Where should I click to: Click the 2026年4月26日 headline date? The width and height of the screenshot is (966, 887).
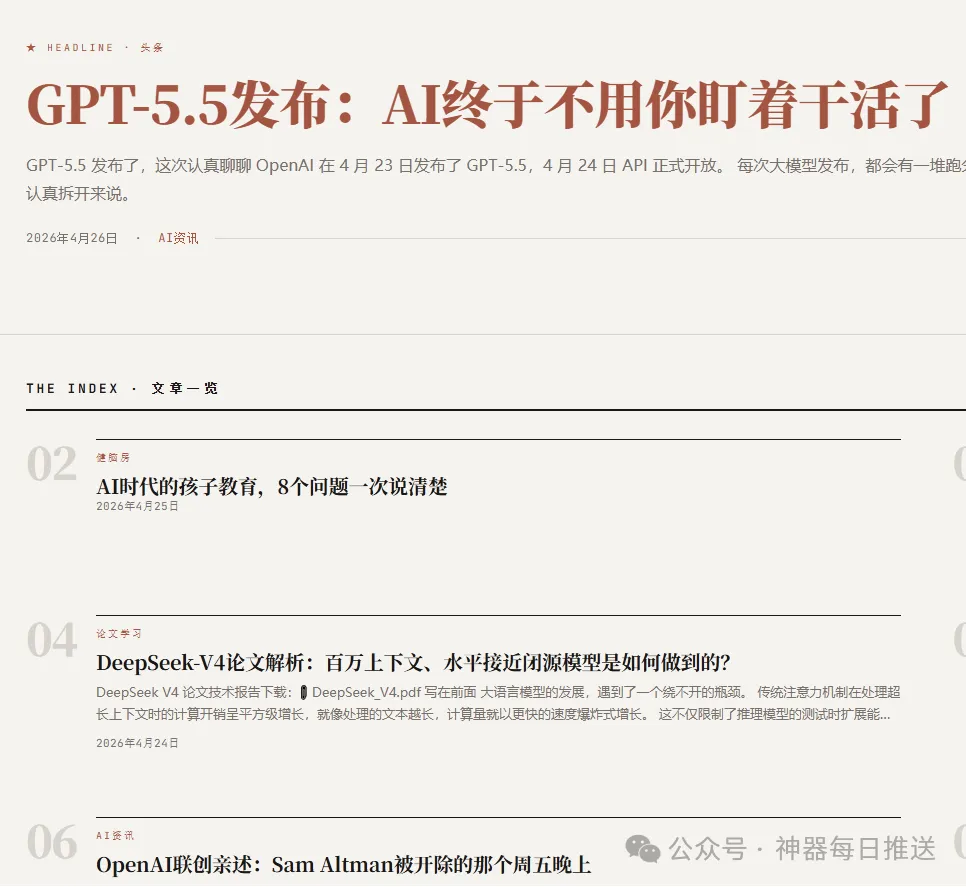71,238
